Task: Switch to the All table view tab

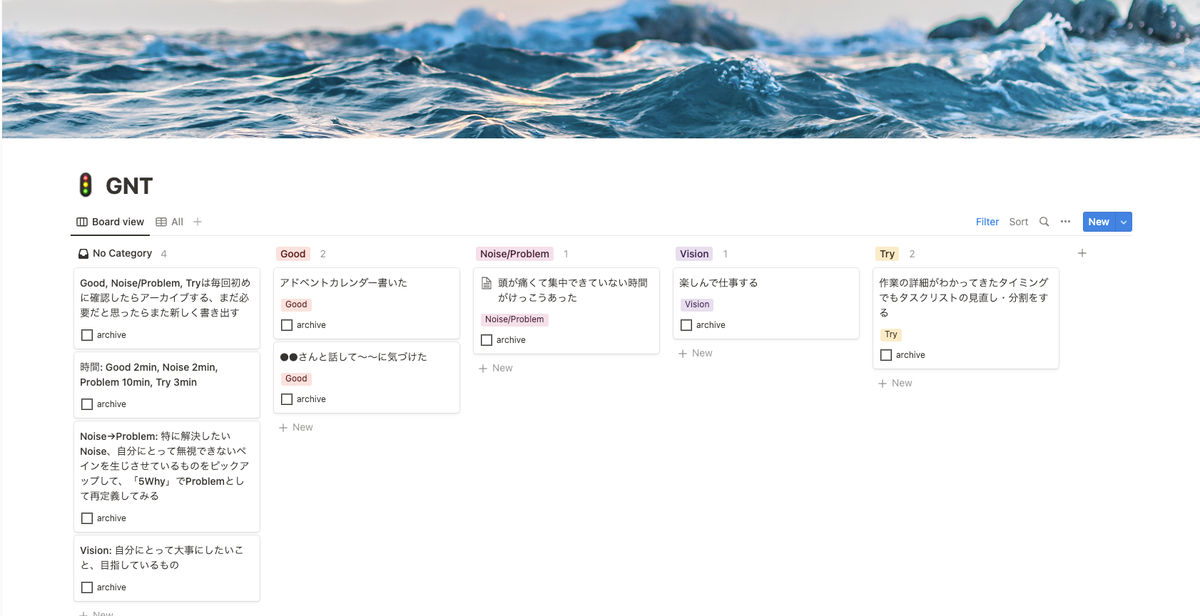Action: click(169, 222)
